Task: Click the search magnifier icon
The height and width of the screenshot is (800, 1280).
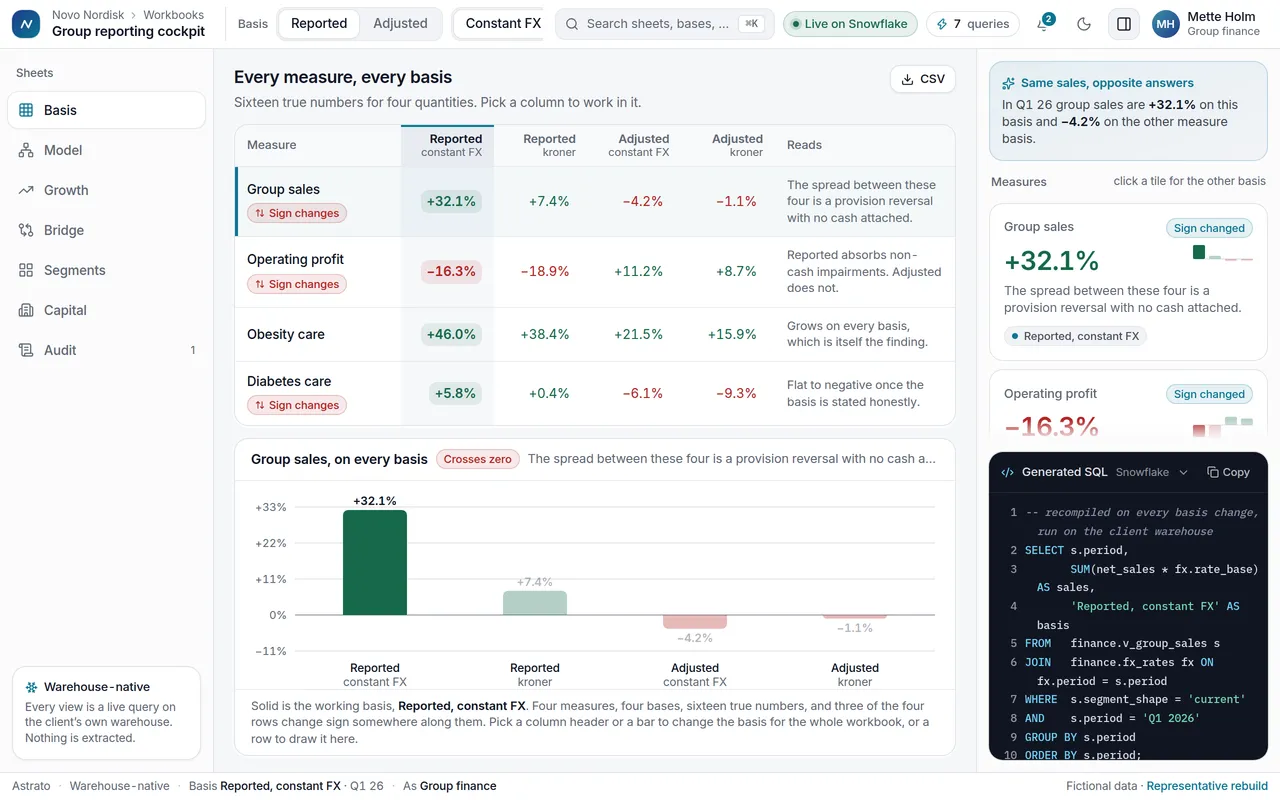Action: click(572, 24)
